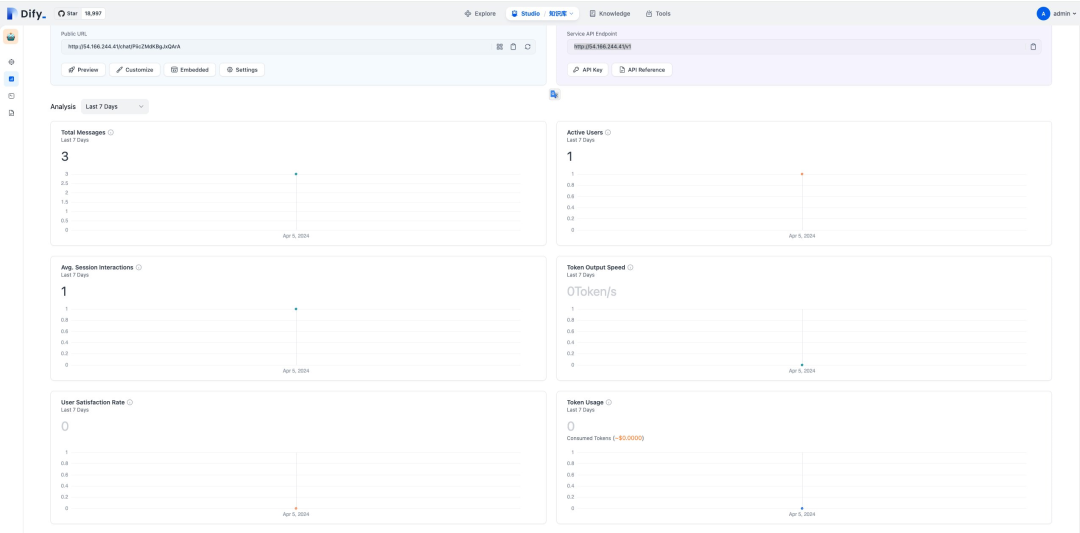1080x533 pixels.
Task: Show info tooltip for Active Users
Action: click(x=608, y=132)
